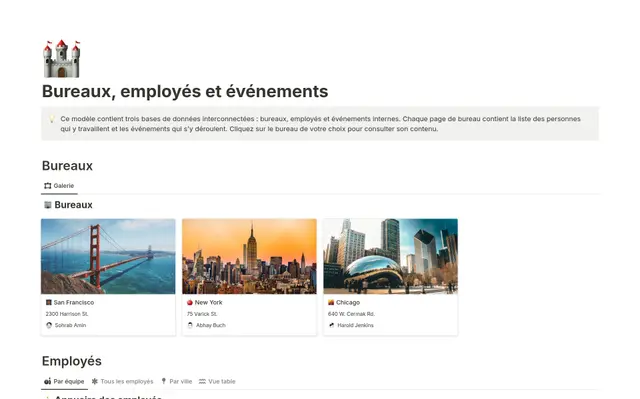The image size is (640, 399).
Task: Click the Chicago card icon
Action: [331, 302]
